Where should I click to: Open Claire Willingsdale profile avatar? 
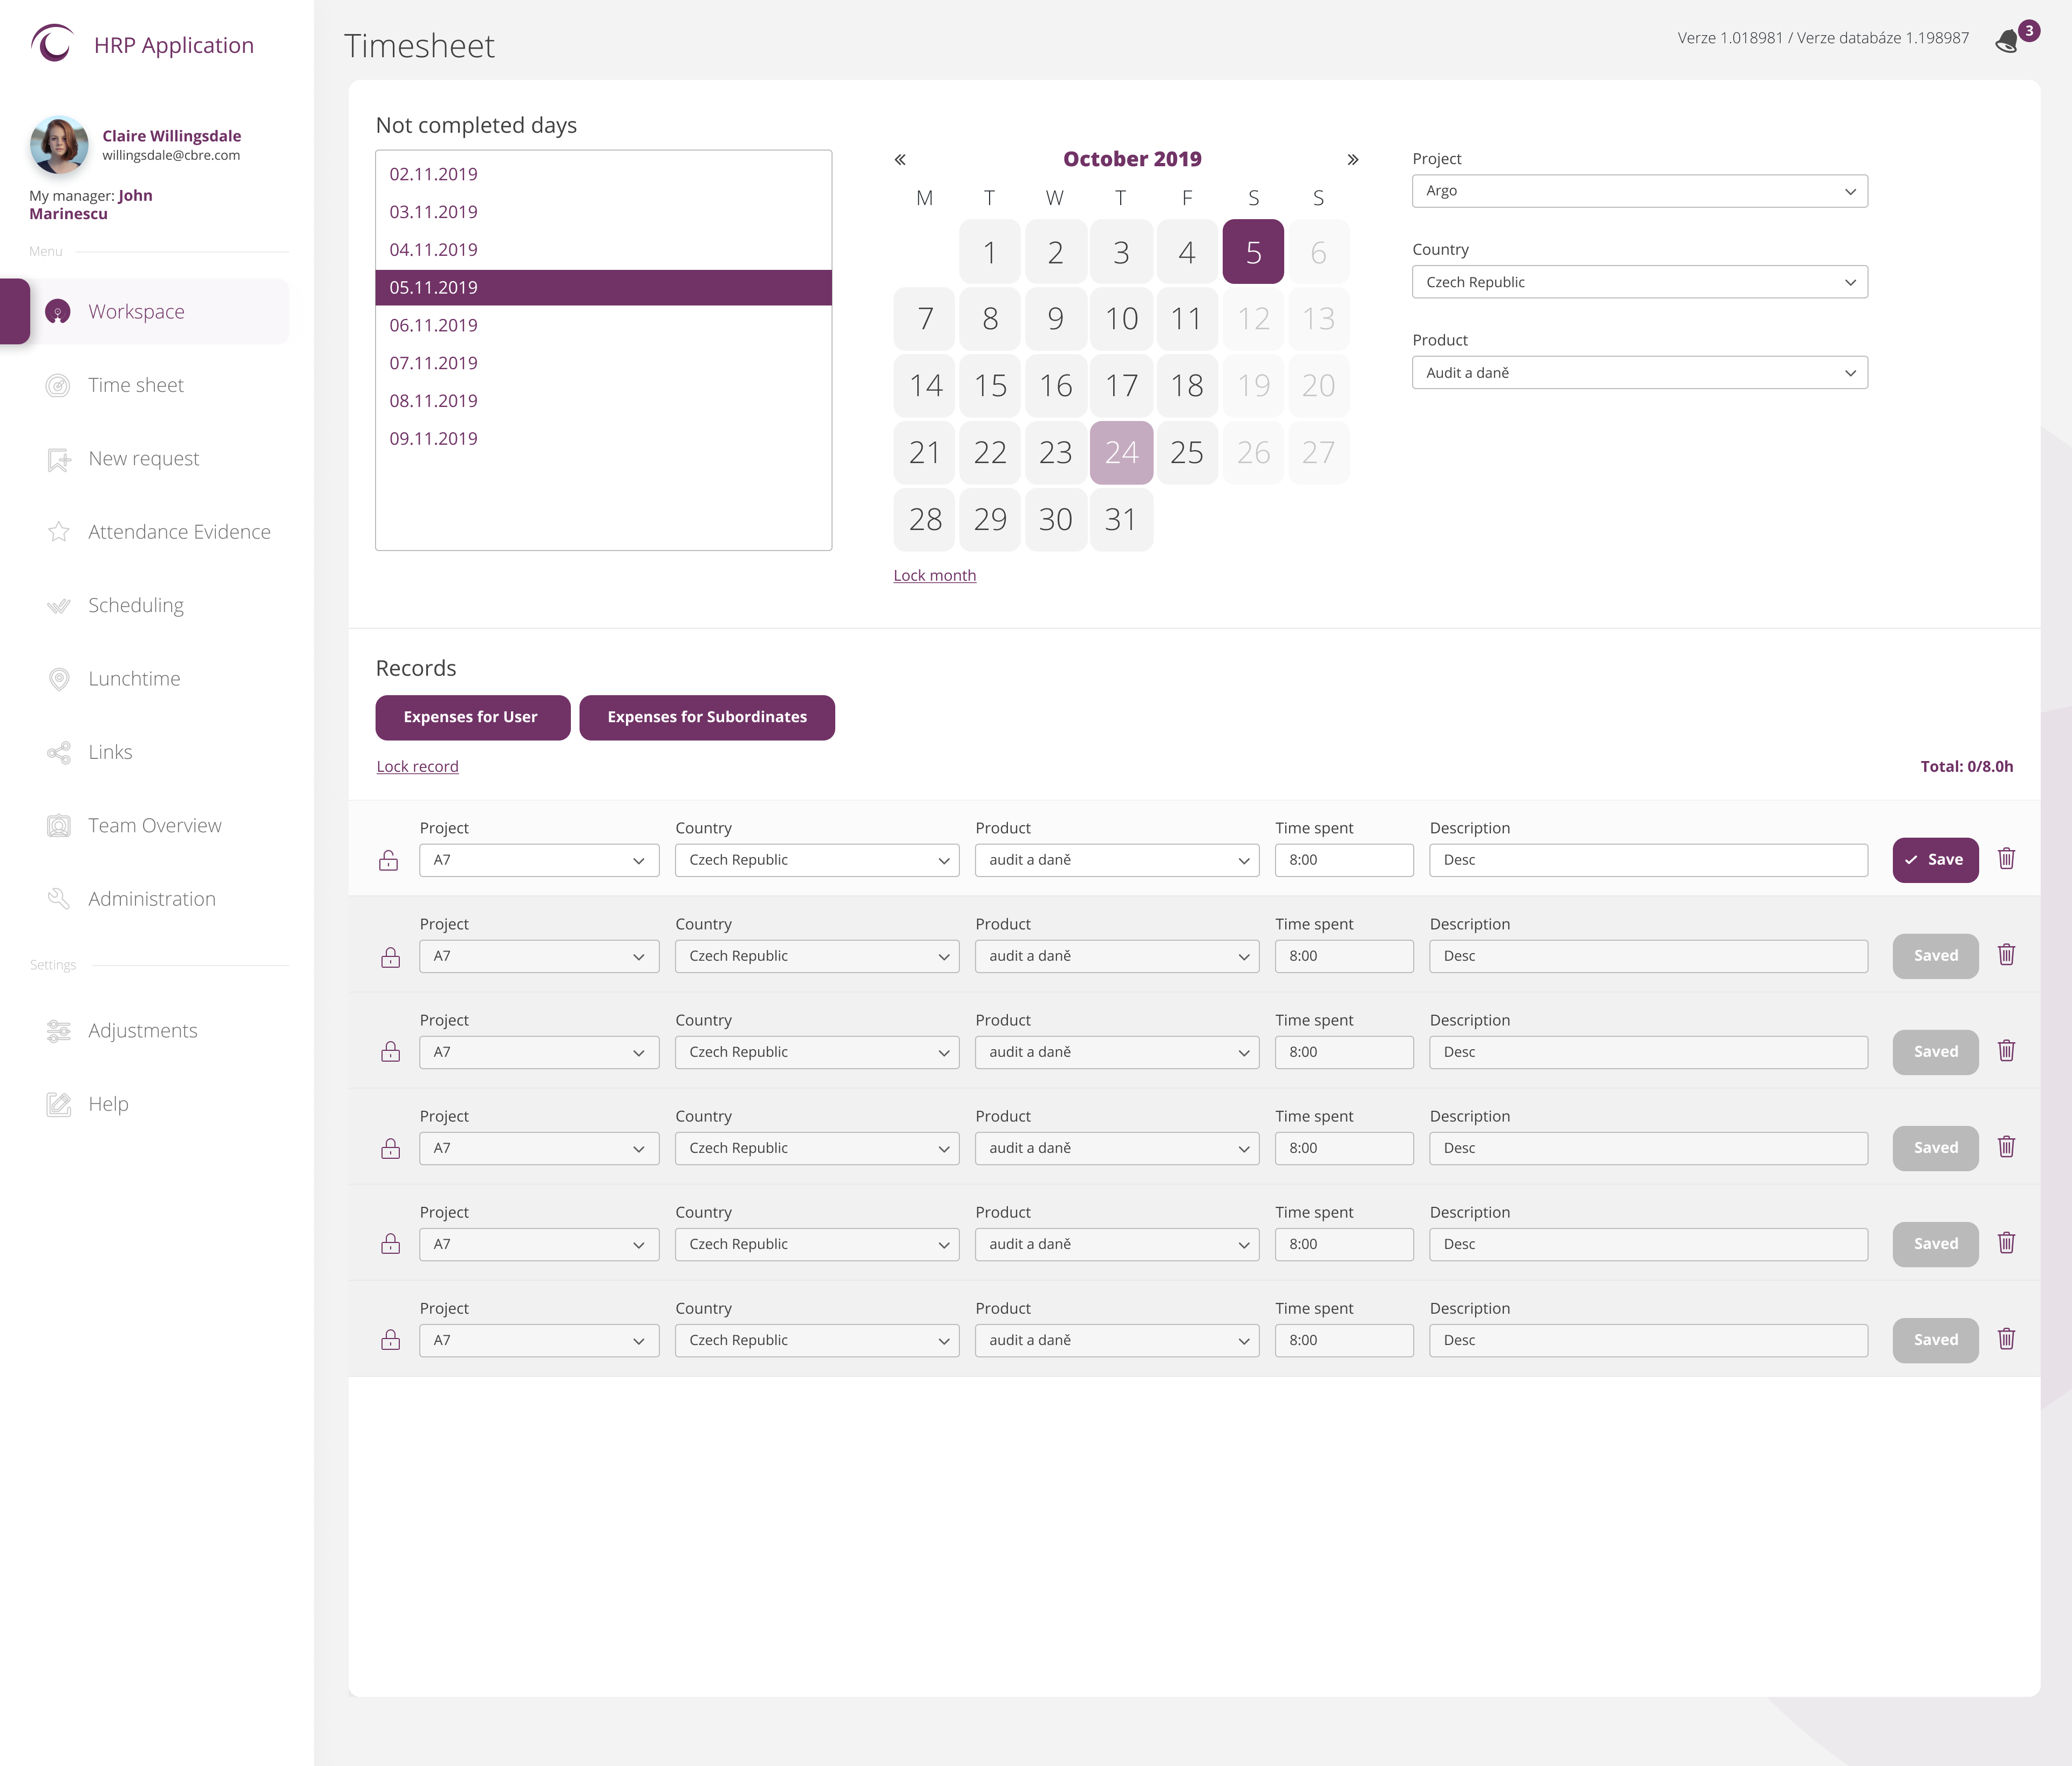(59, 145)
